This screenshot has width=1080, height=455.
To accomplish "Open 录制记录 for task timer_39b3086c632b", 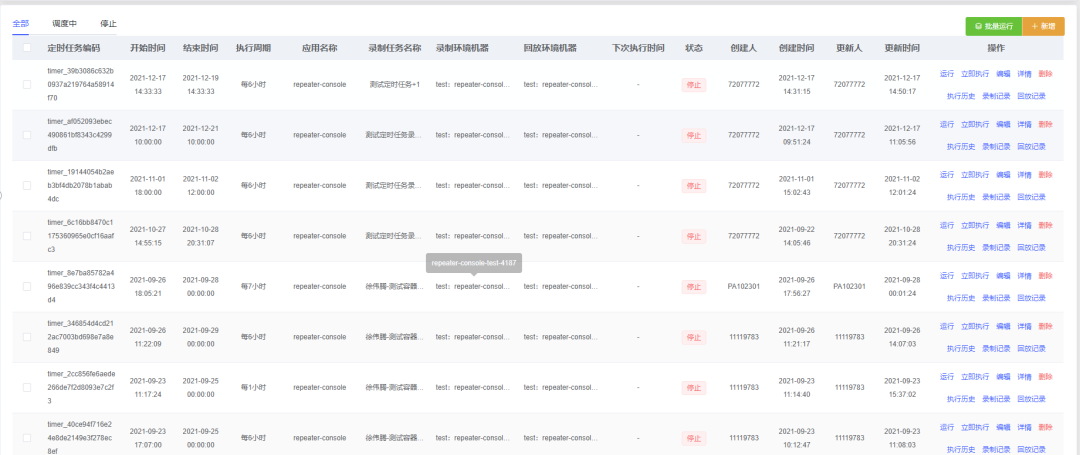I will [996, 96].
